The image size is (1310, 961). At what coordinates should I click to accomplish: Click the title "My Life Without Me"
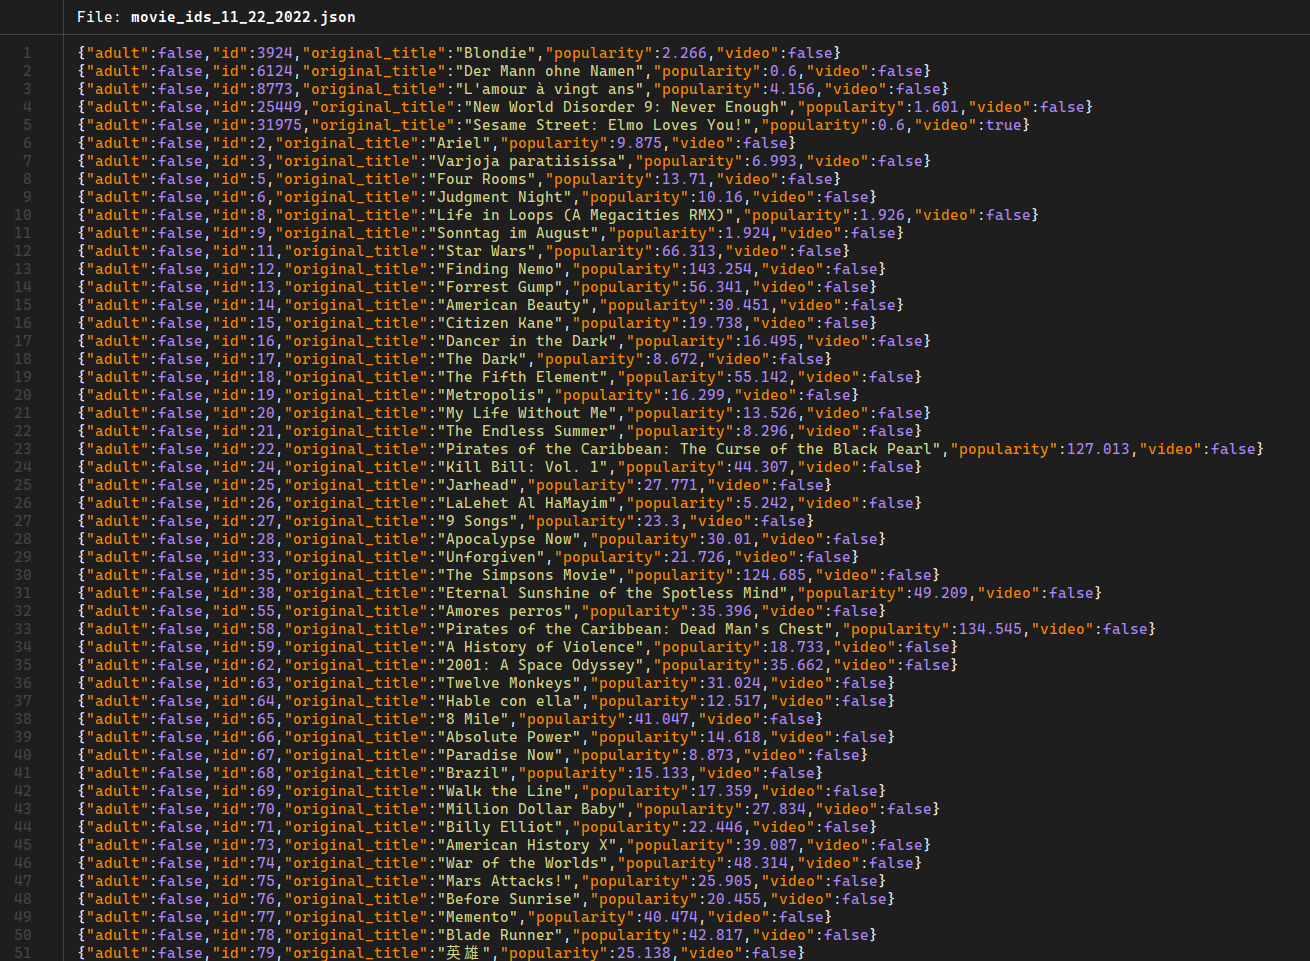[527, 413]
